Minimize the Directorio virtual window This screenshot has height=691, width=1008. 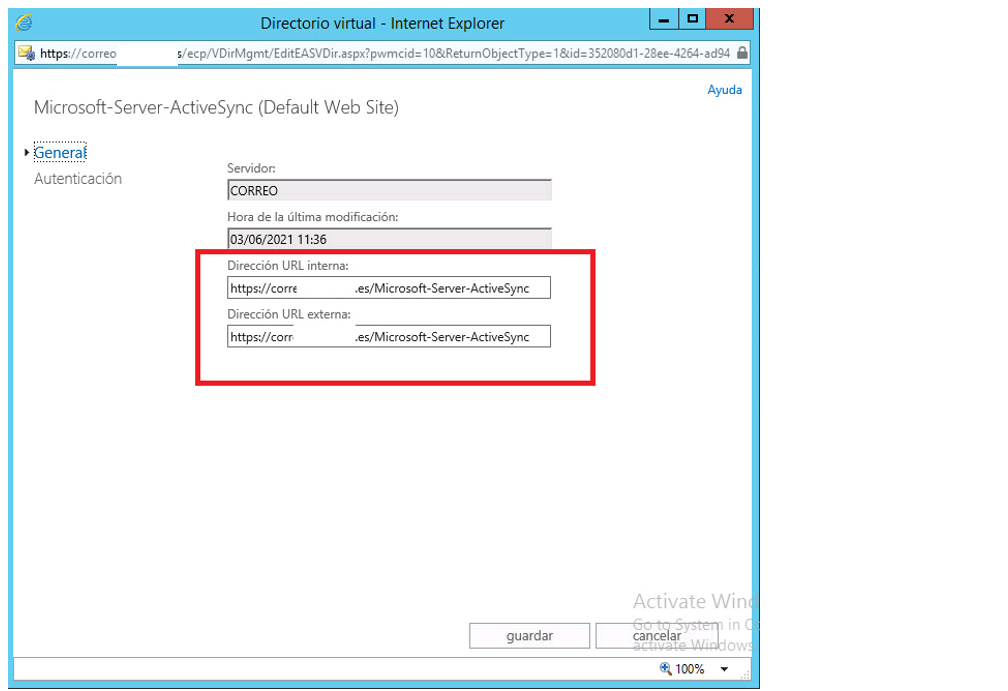click(x=664, y=19)
